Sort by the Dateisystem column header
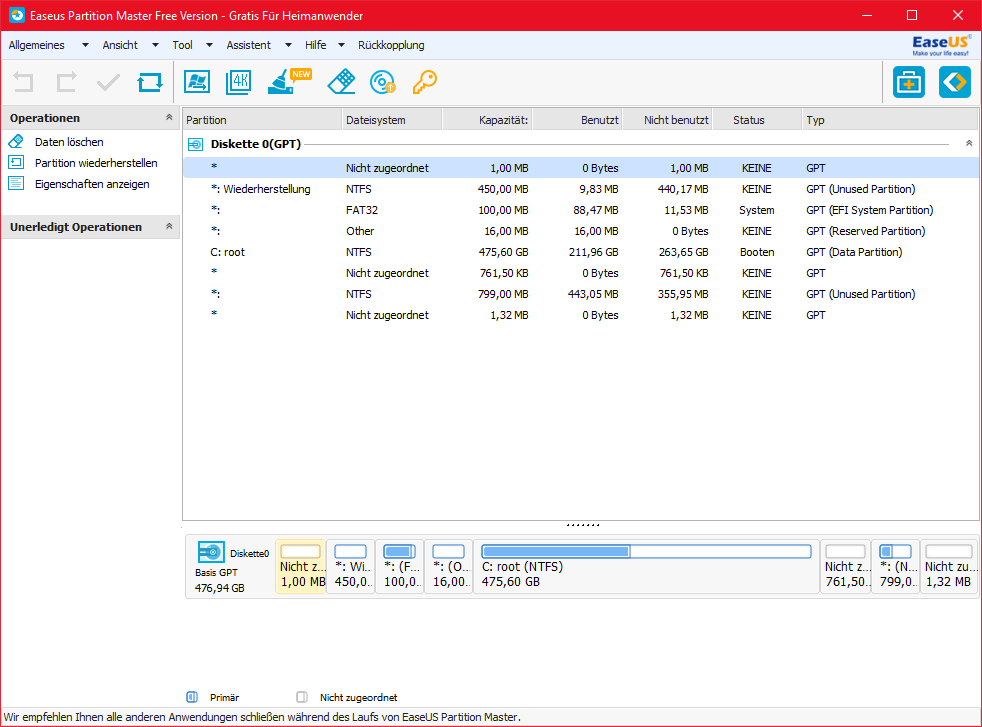 click(393, 120)
